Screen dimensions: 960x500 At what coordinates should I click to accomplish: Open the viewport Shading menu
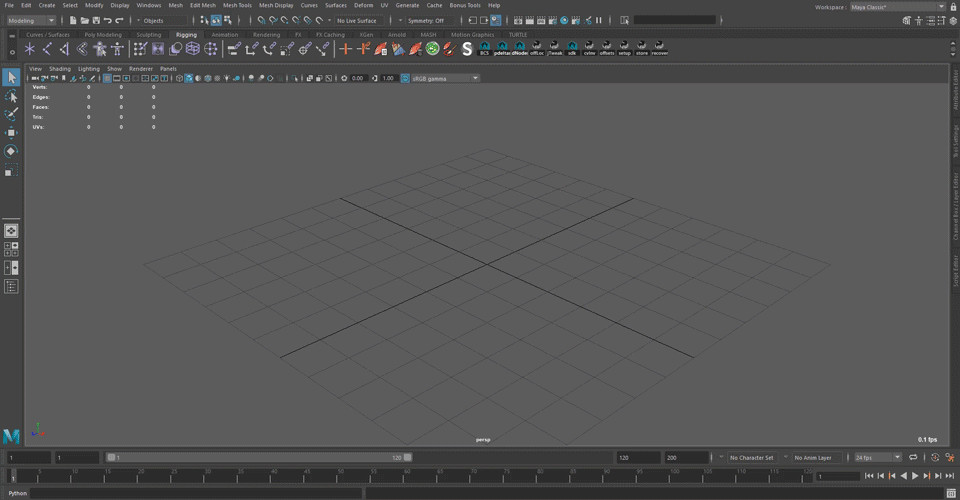(60, 69)
